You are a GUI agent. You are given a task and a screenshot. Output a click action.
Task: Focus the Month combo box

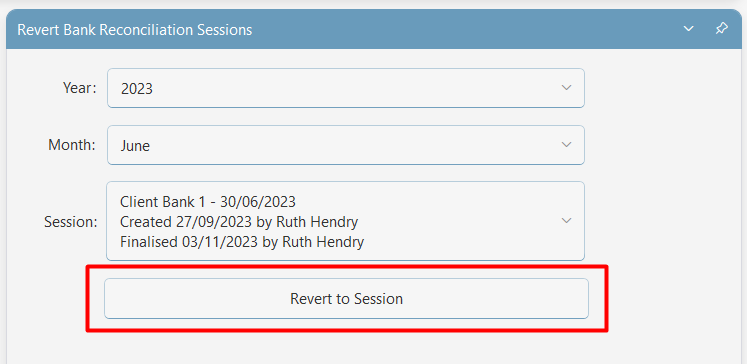(x=346, y=145)
